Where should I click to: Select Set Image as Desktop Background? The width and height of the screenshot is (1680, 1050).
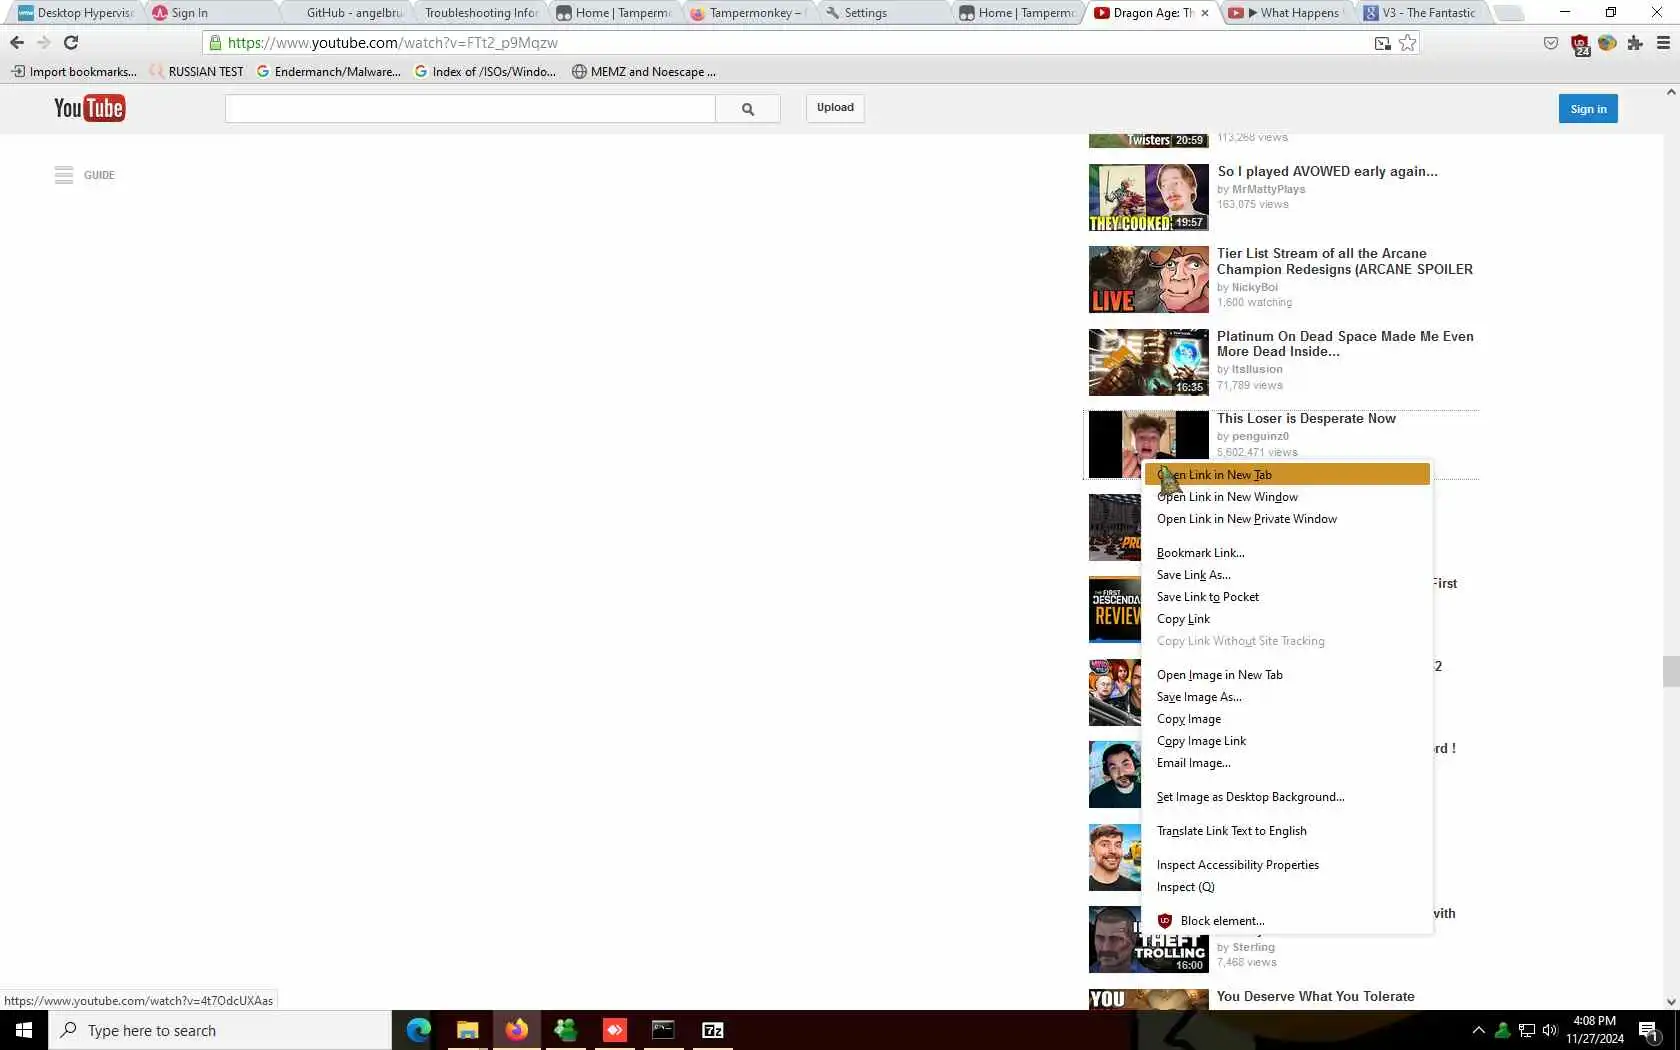point(1287,797)
